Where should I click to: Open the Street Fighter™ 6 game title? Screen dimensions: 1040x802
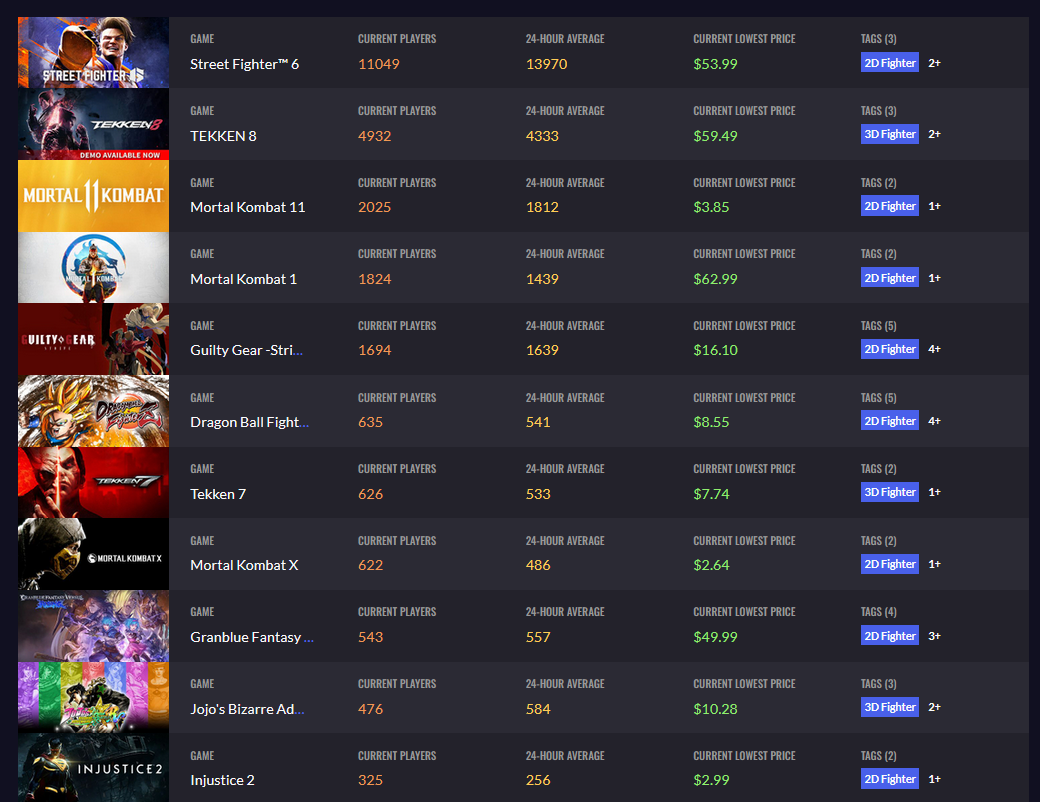[x=244, y=64]
